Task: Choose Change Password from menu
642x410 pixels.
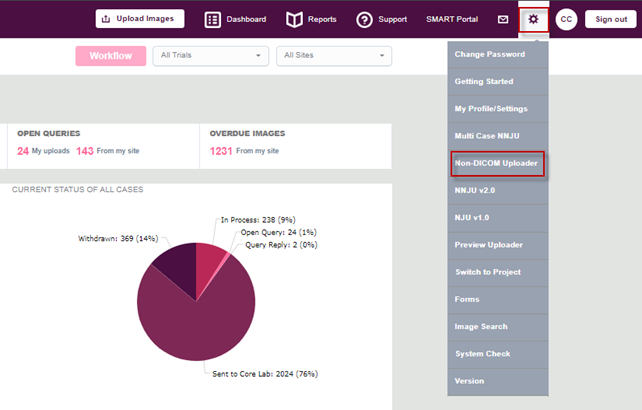Action: (x=491, y=54)
